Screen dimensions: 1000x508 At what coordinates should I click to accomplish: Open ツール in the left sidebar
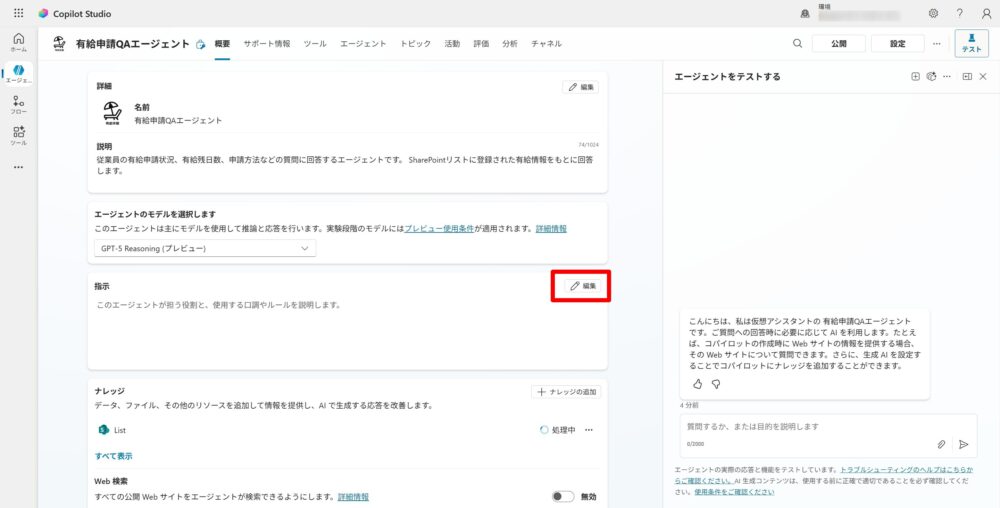[x=18, y=136]
